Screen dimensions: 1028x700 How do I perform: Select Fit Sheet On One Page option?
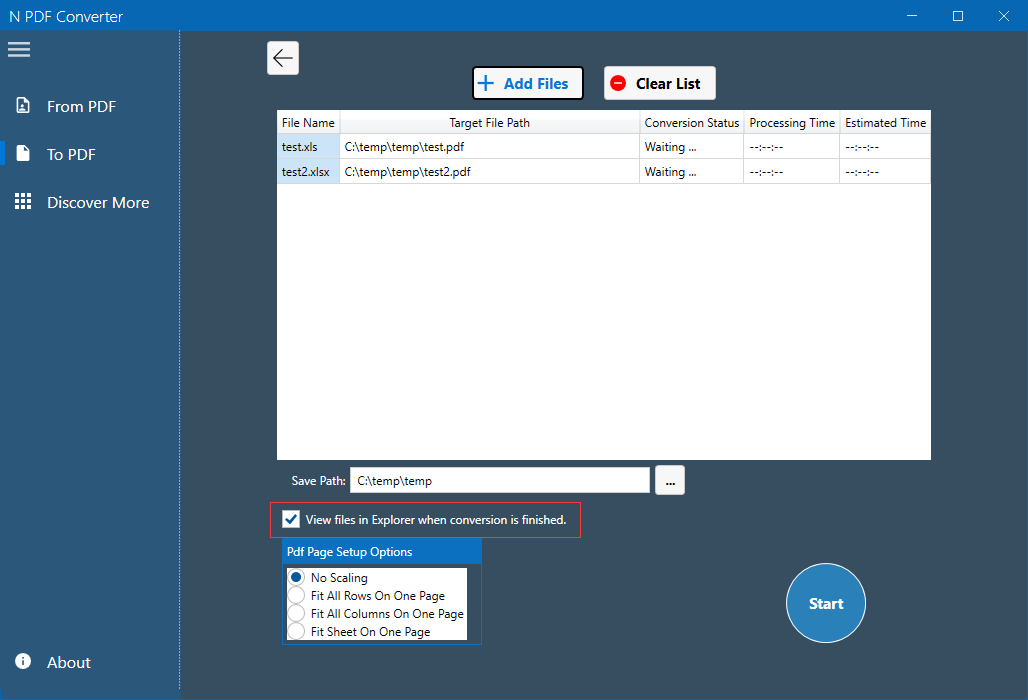[296, 632]
